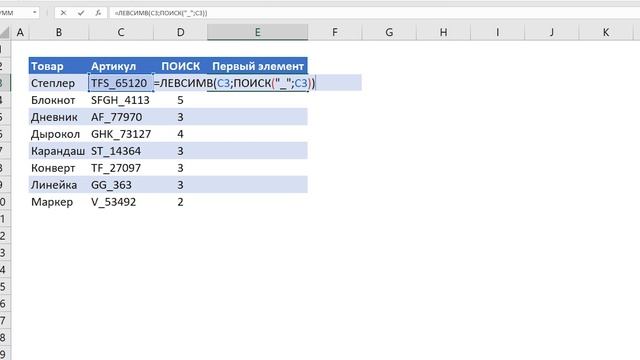Image resolution: width=640 pixels, height=360 pixels.
Task: Select the cell 'AF_77970'
Action: point(121,117)
